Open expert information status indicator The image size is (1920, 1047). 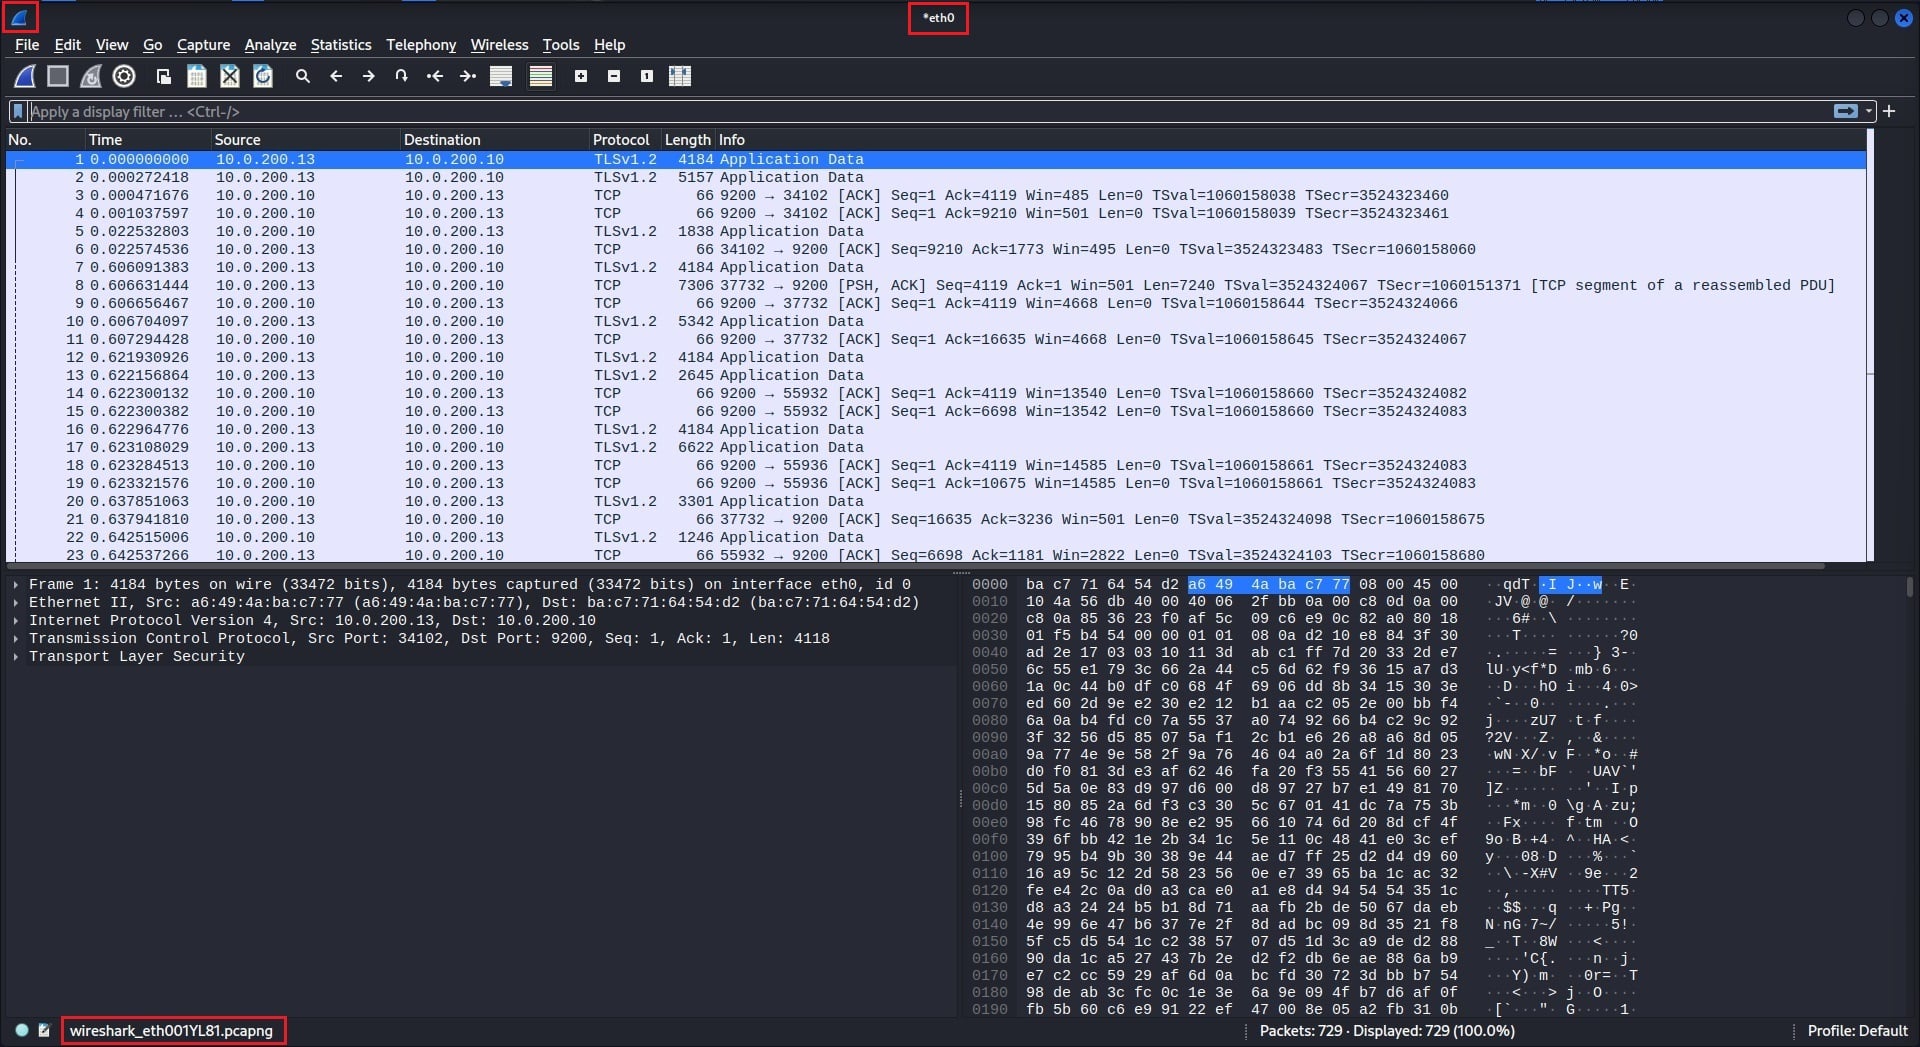pyautogui.click(x=22, y=1030)
